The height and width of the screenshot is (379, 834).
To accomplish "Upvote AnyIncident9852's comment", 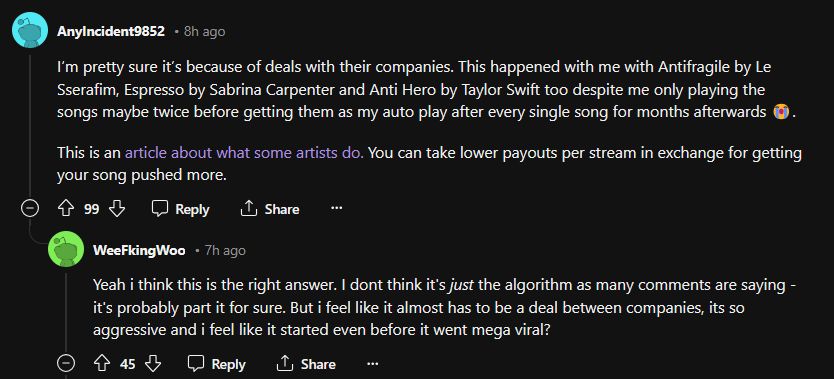I will point(65,209).
